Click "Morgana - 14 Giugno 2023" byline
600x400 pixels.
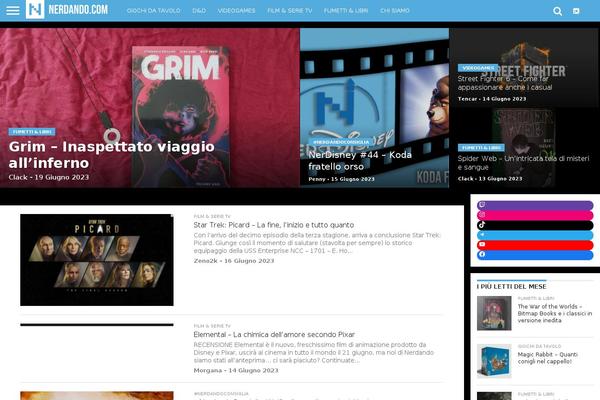pos(236,370)
